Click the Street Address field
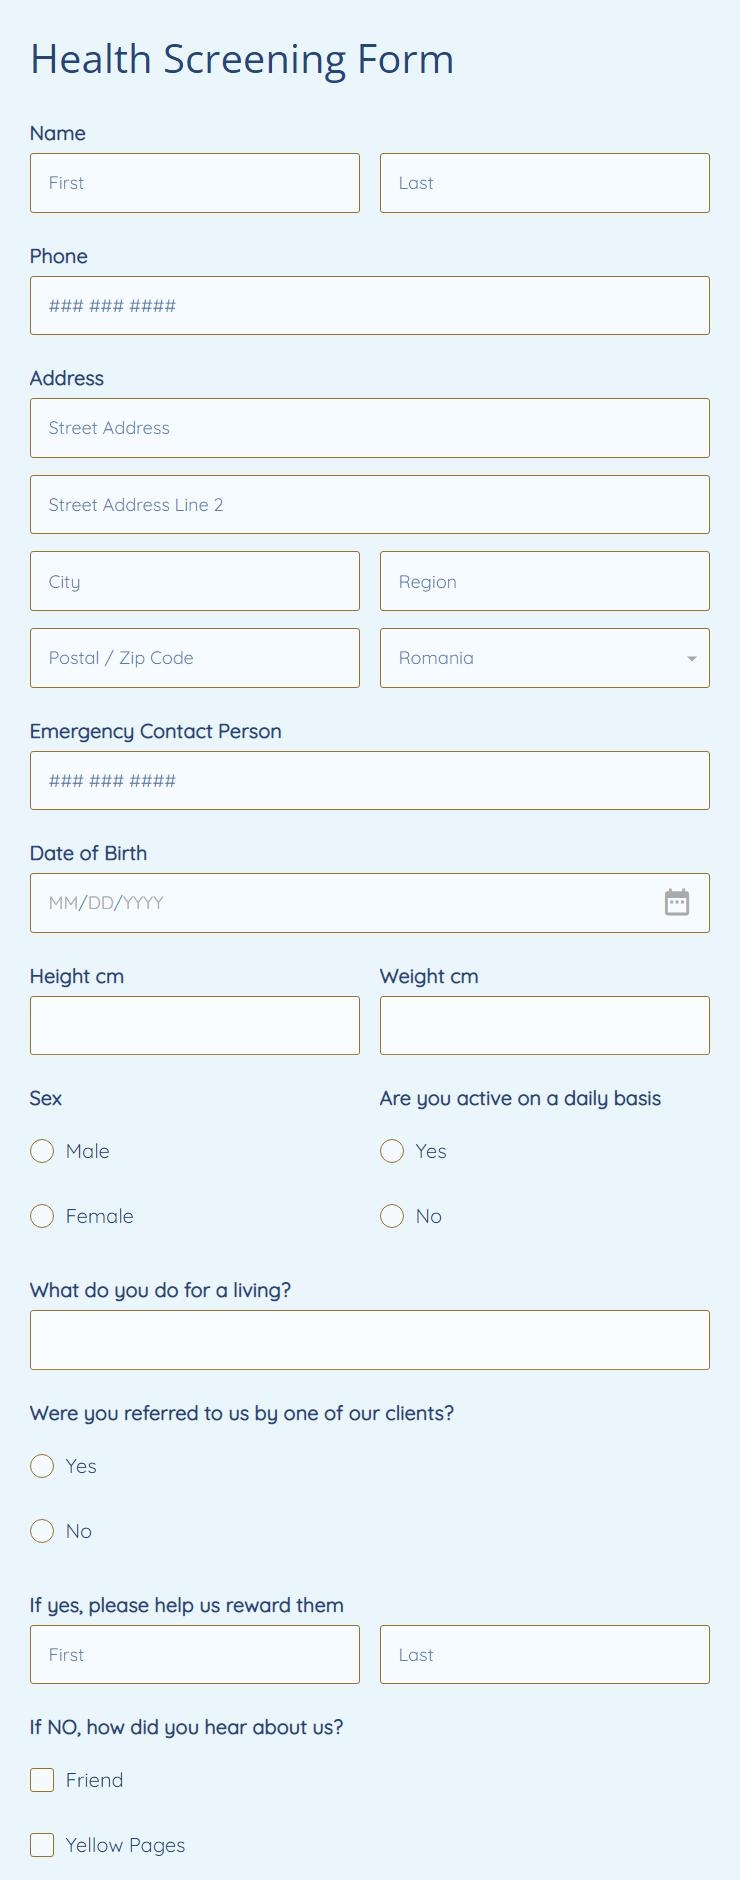 (x=369, y=428)
